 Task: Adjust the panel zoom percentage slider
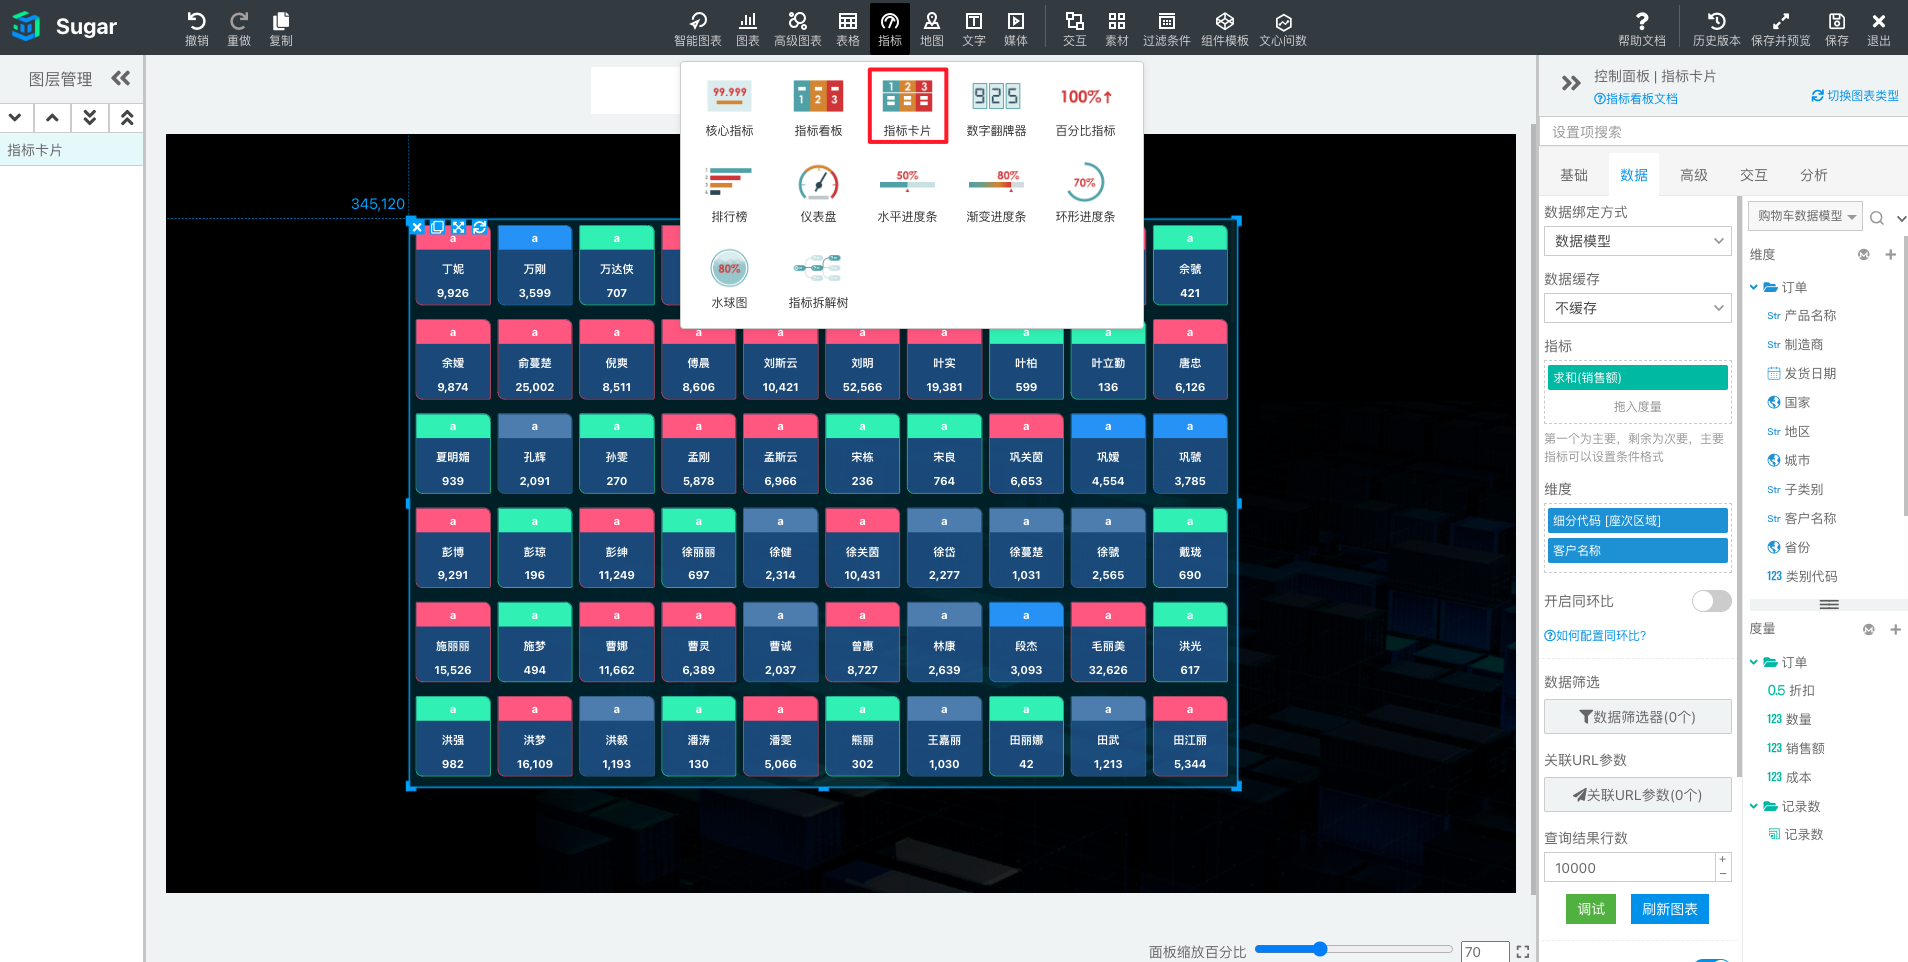[x=1320, y=949]
